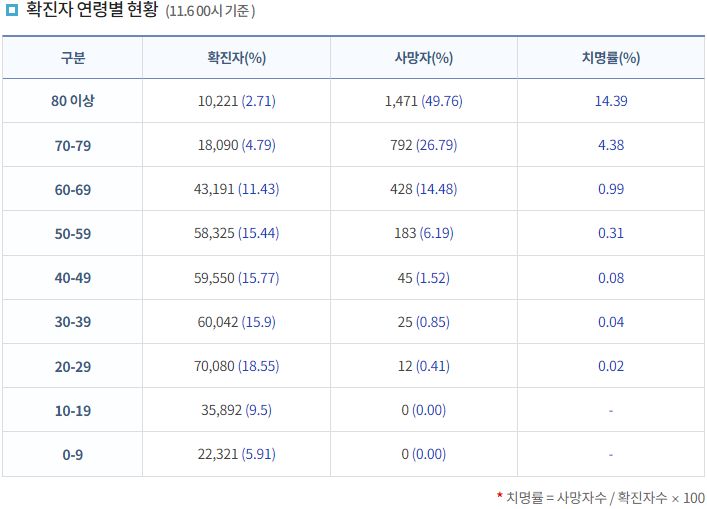Click the cell 10,221 (2.71)
707x509 pixels.
pos(236,101)
